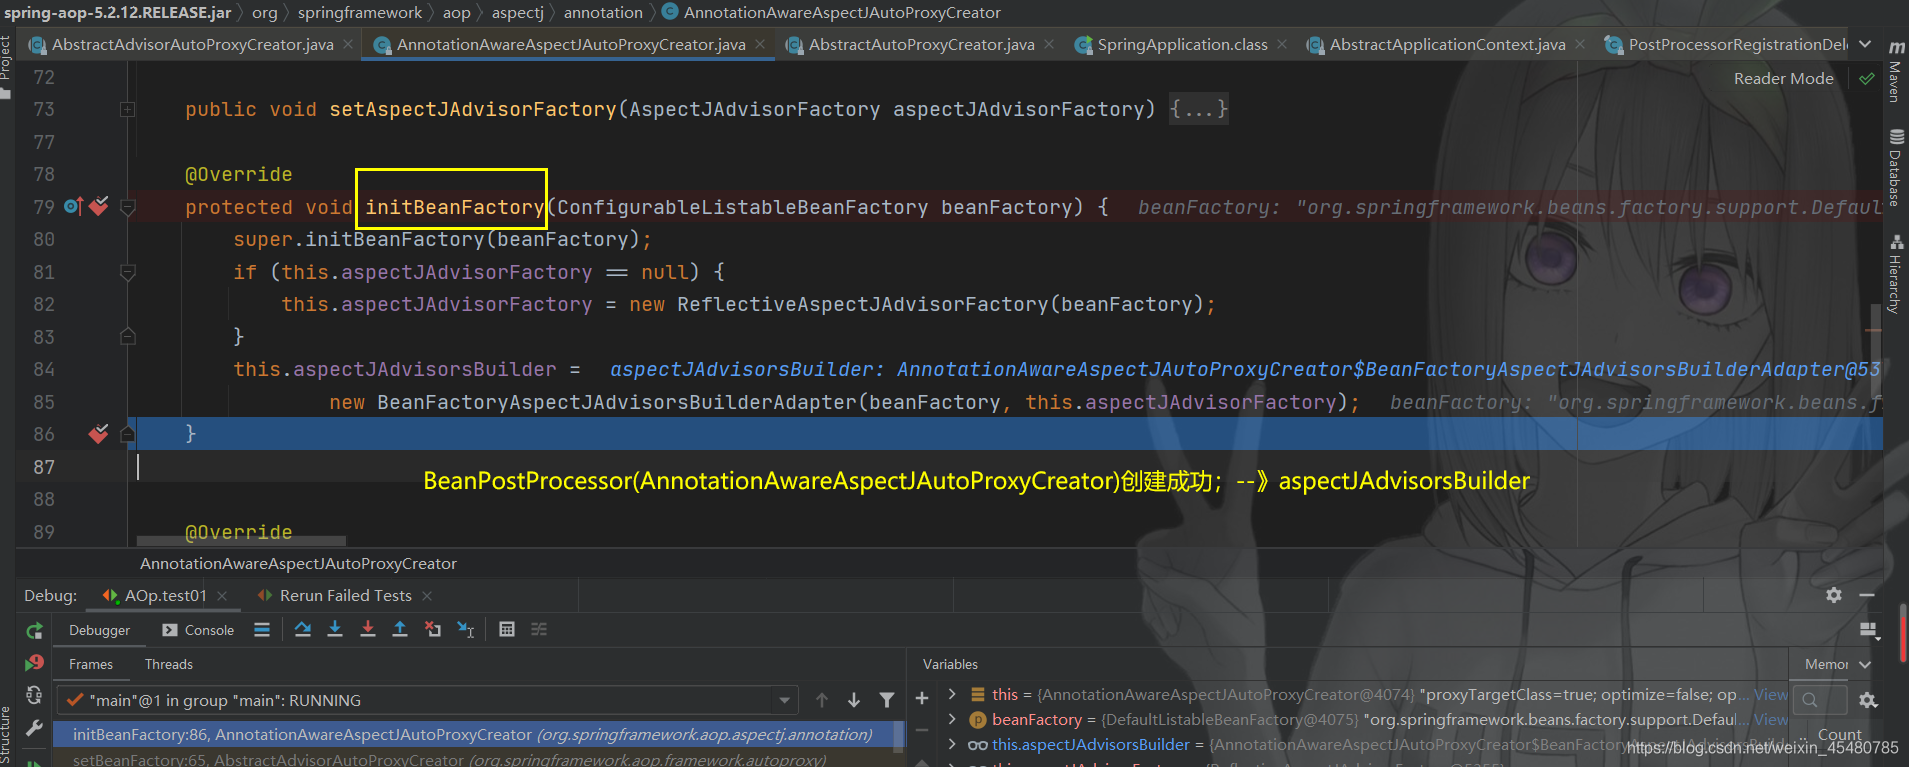1909x767 pixels.
Task: Click the frames filter funnel icon
Action: pos(887,700)
